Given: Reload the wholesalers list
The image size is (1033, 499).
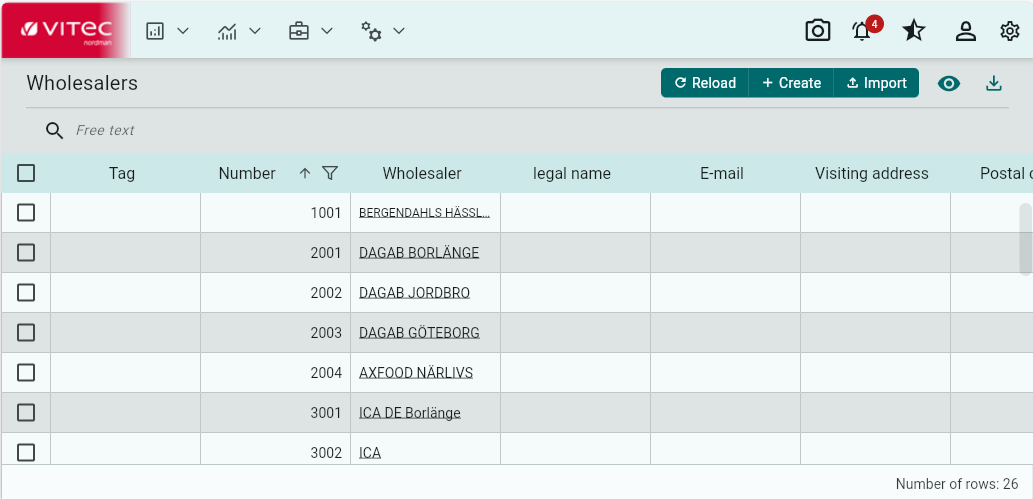Looking at the screenshot, I should [705, 83].
